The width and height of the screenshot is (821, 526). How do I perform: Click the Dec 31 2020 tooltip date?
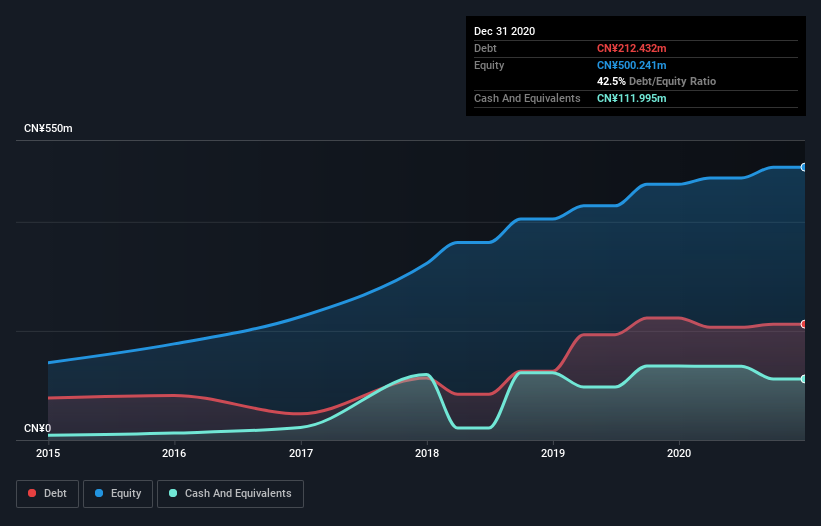(x=504, y=31)
